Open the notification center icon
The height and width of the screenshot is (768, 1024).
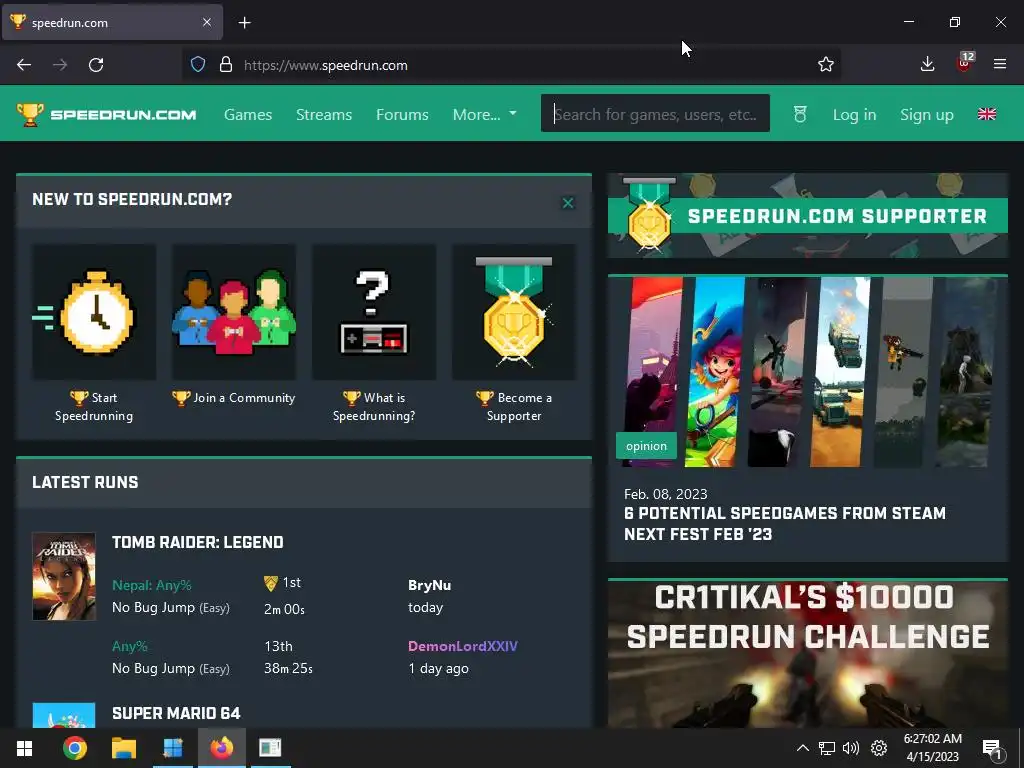[992, 748]
